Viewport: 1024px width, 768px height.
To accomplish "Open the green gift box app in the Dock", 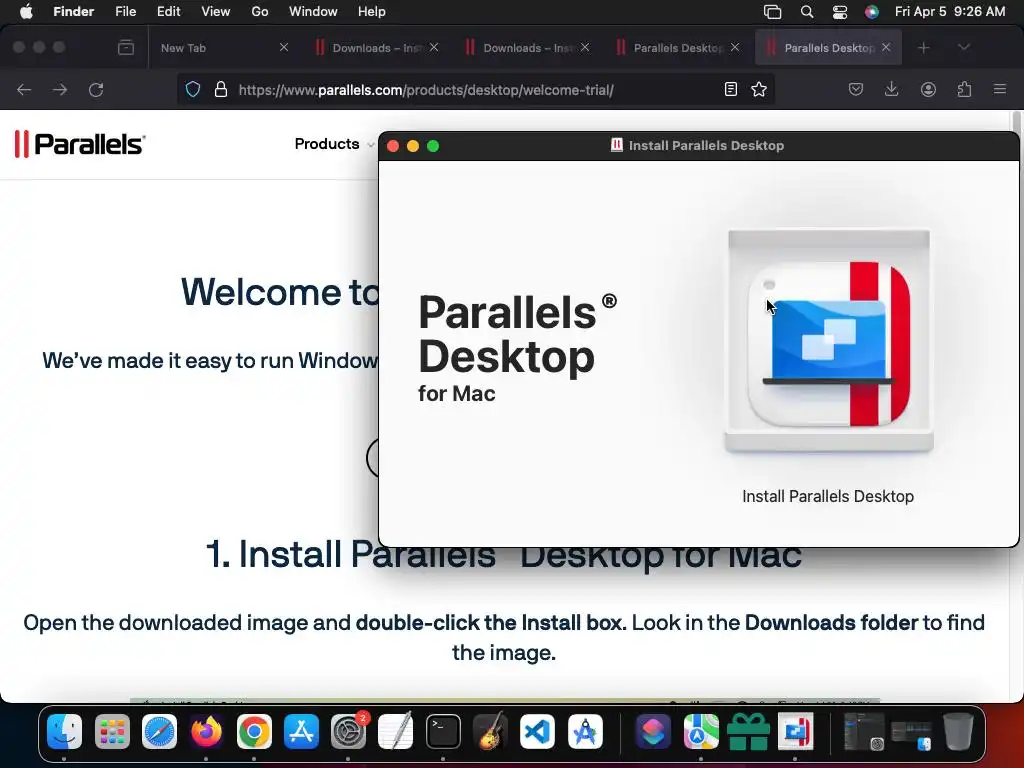I will pos(748,731).
